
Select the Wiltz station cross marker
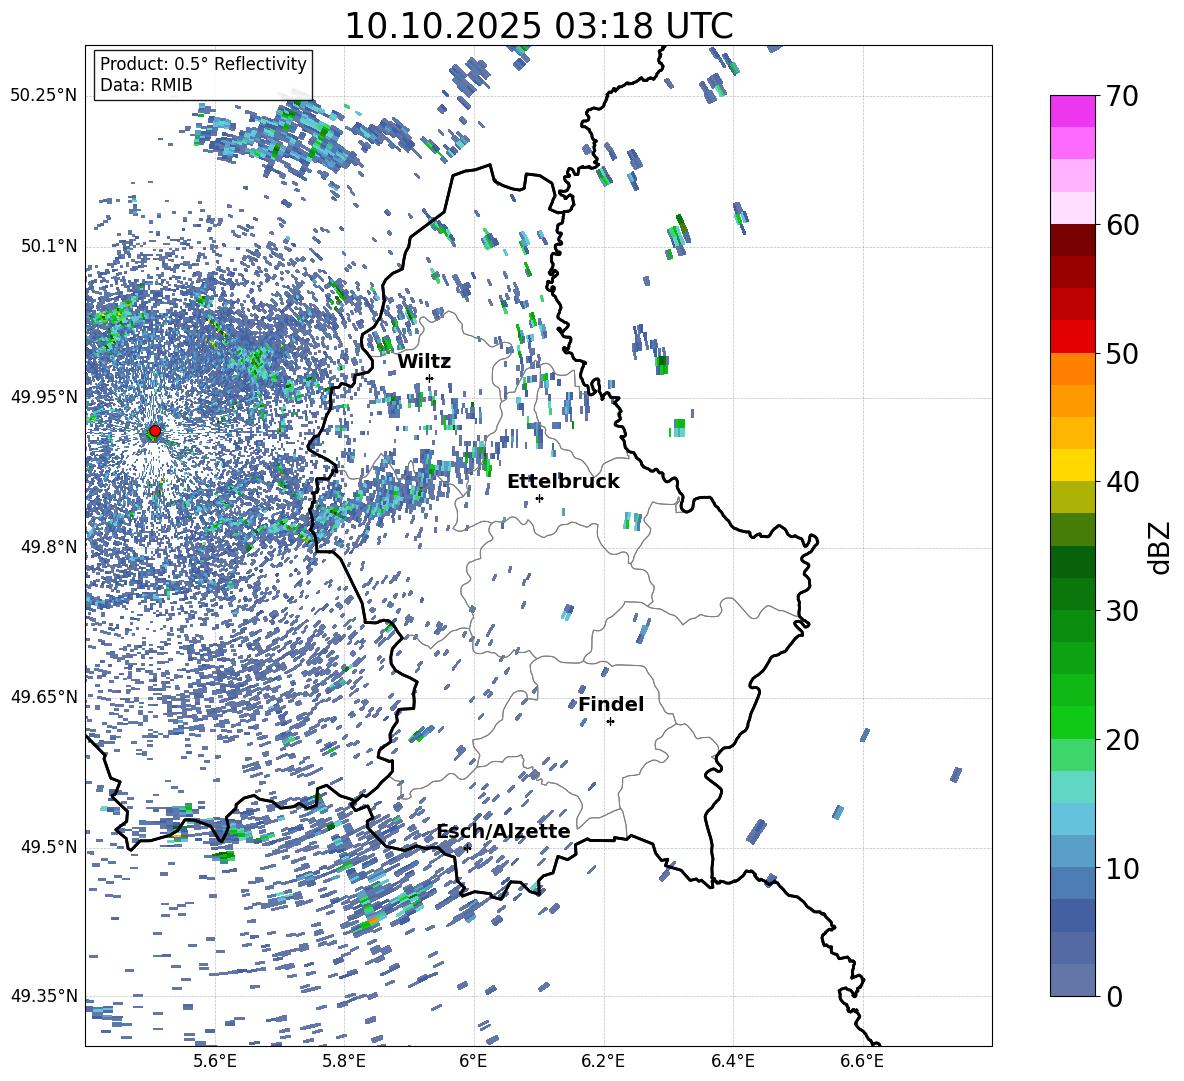(430, 378)
